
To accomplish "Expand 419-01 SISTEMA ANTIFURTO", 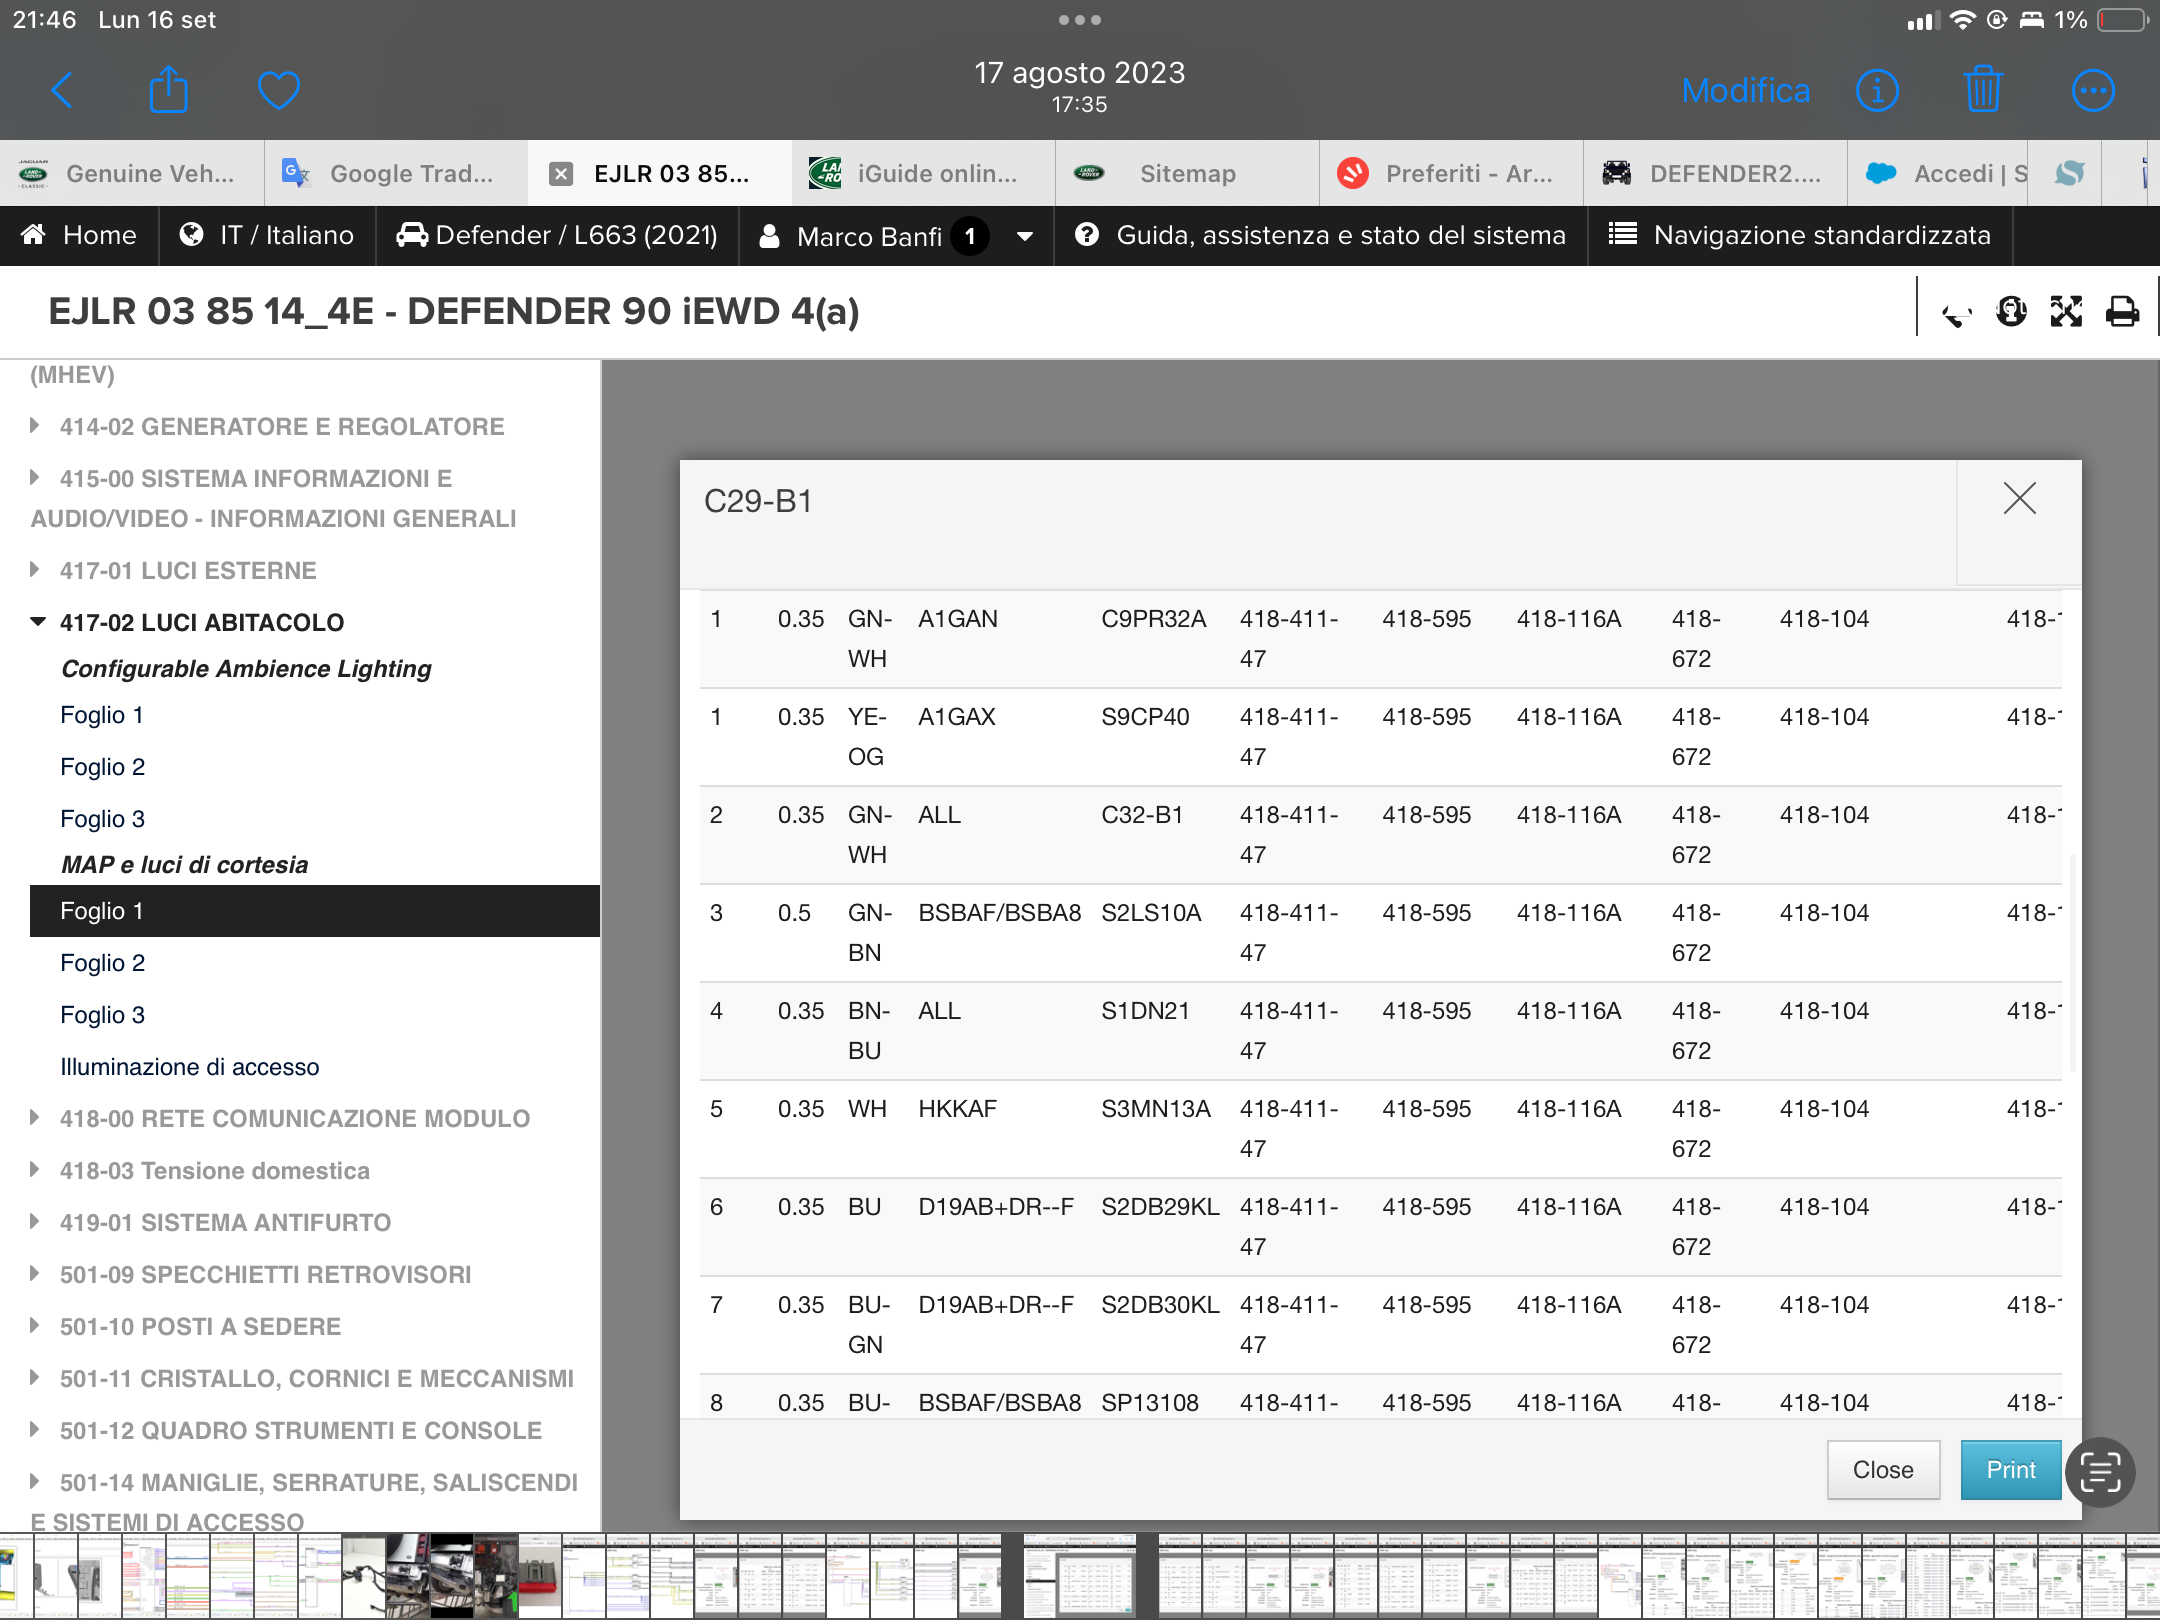I will pyautogui.click(x=225, y=1223).
